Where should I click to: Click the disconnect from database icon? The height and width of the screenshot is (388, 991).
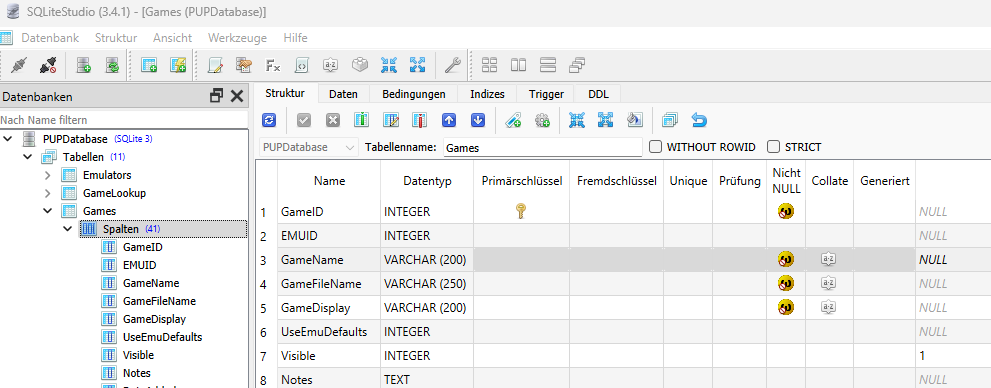coord(48,65)
